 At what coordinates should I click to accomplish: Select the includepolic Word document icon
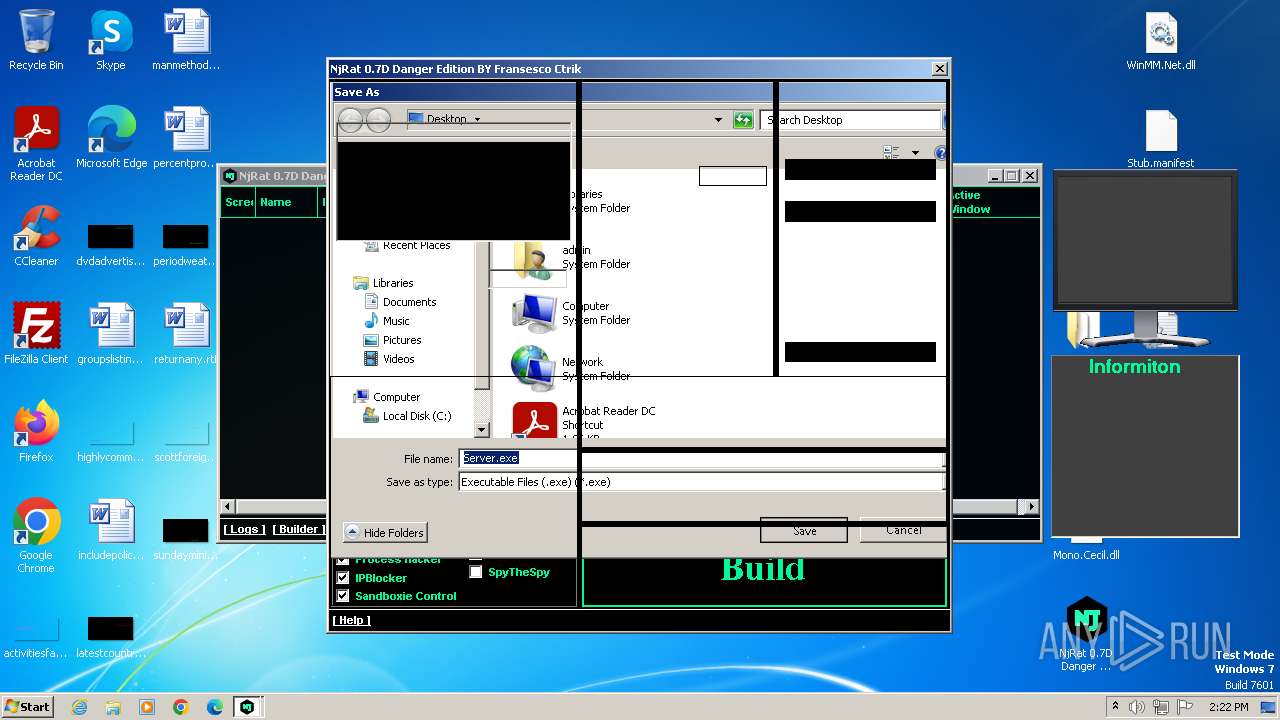pyautogui.click(x=111, y=530)
